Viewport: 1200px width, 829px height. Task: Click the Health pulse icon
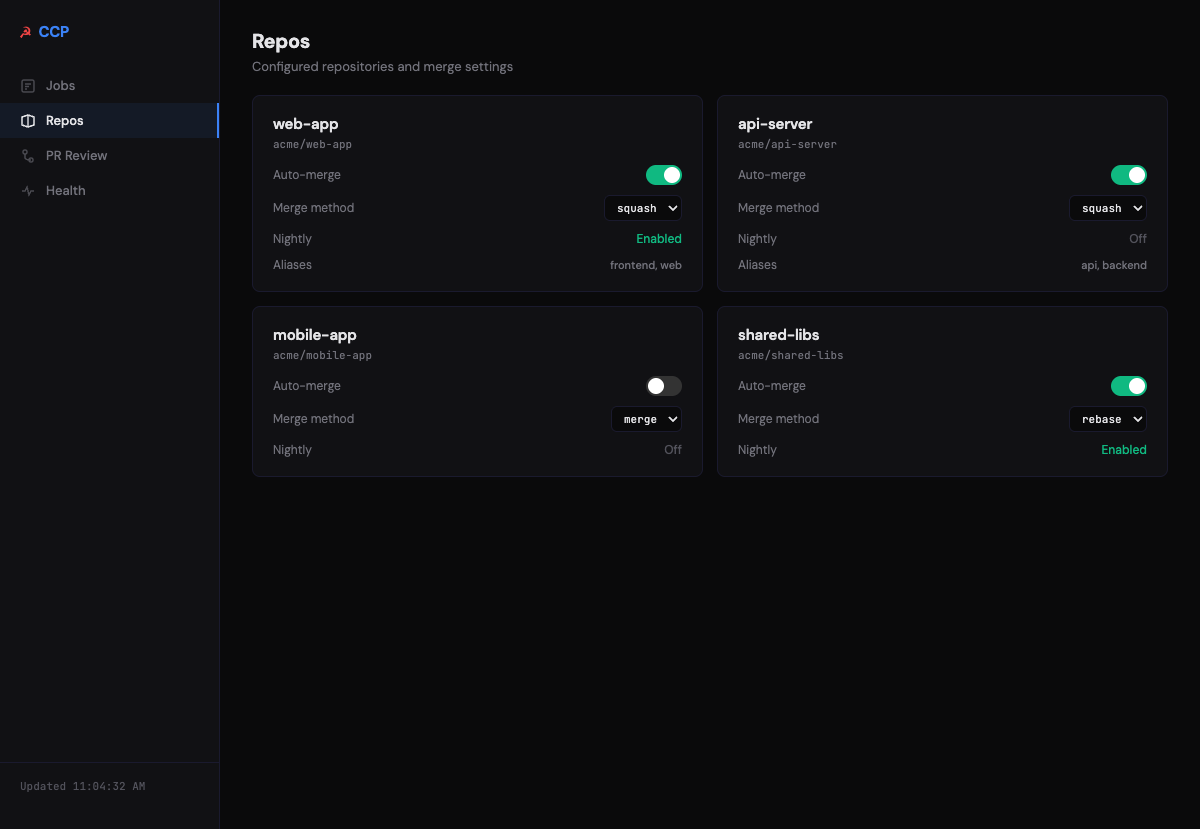[x=28, y=191]
